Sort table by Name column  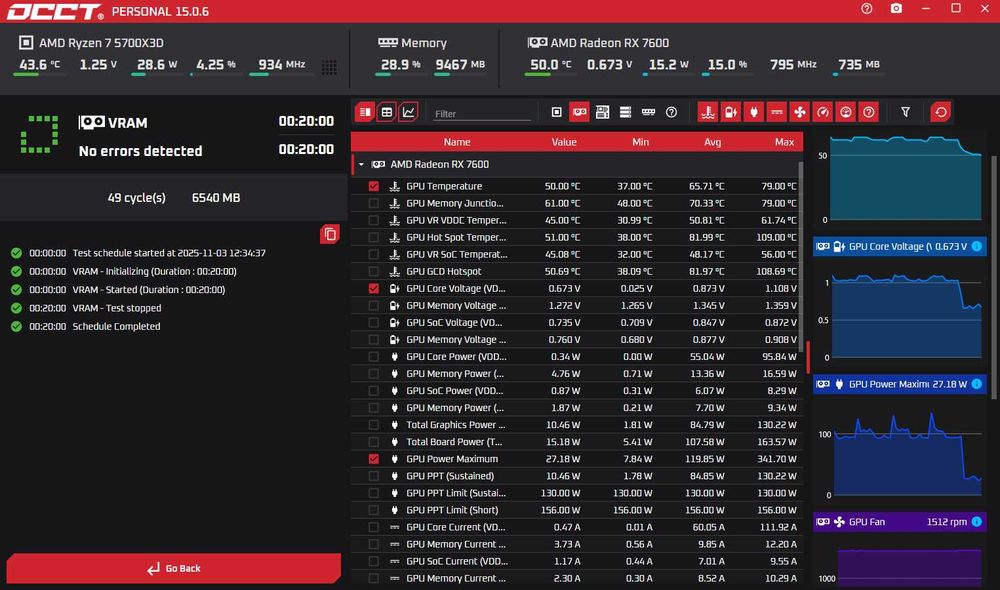pos(457,142)
